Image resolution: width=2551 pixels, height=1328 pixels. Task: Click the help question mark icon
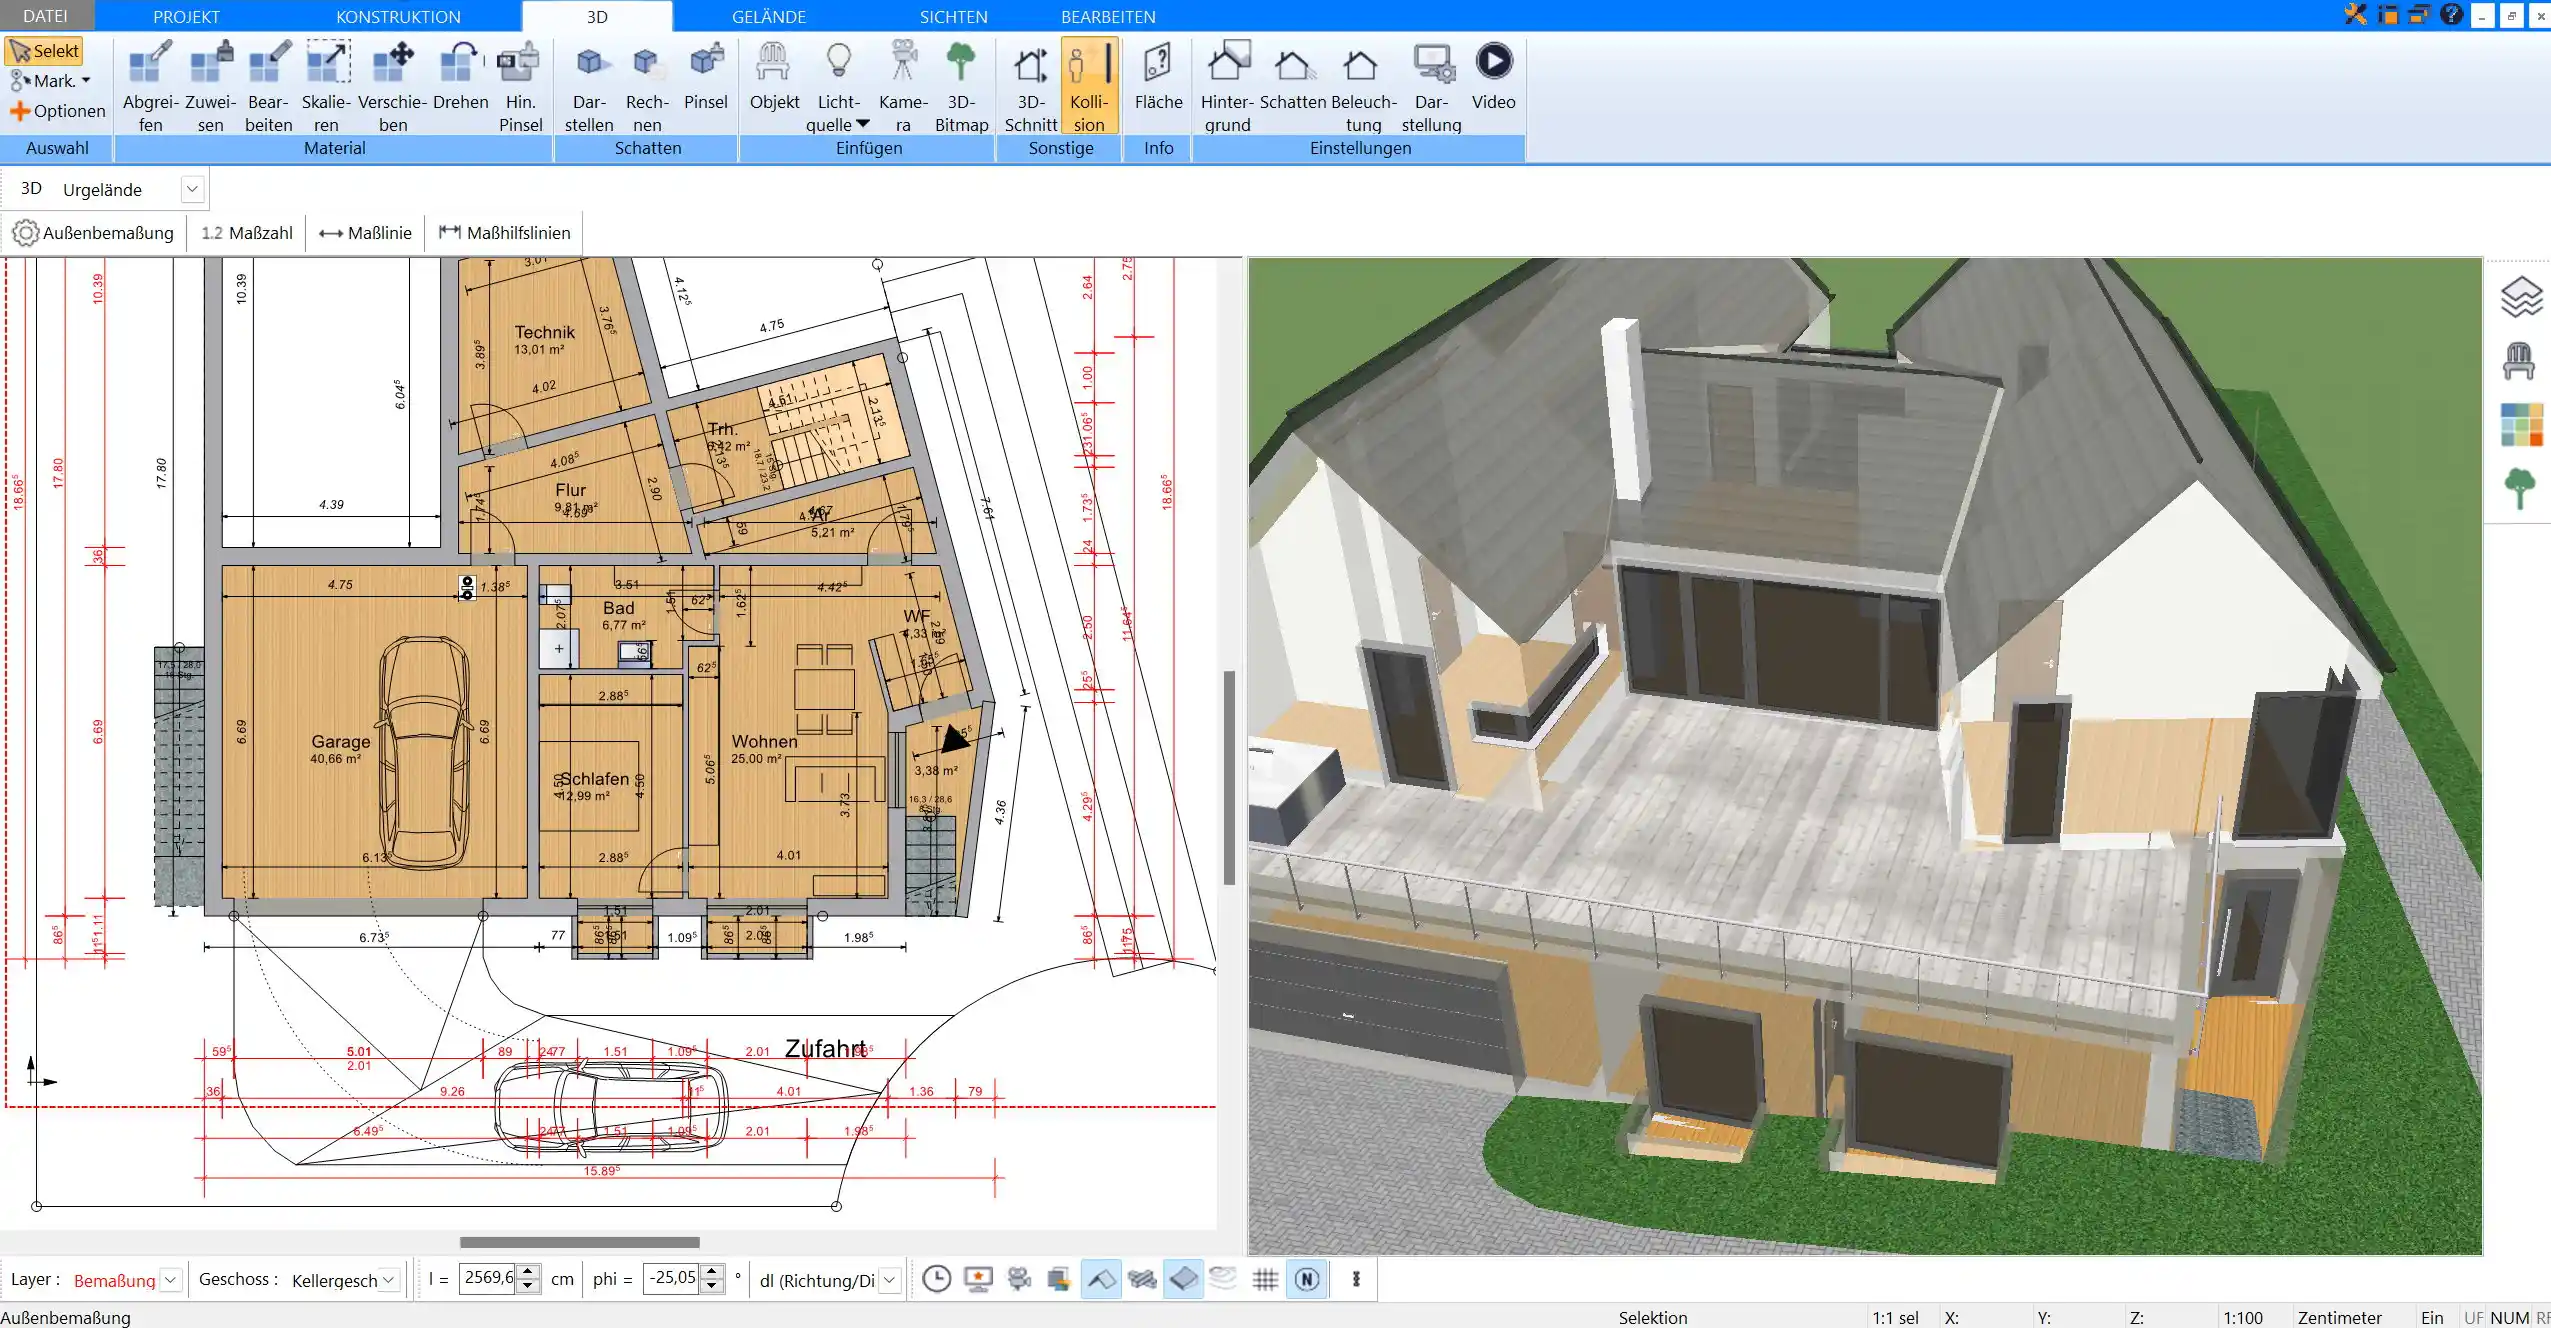click(2450, 14)
